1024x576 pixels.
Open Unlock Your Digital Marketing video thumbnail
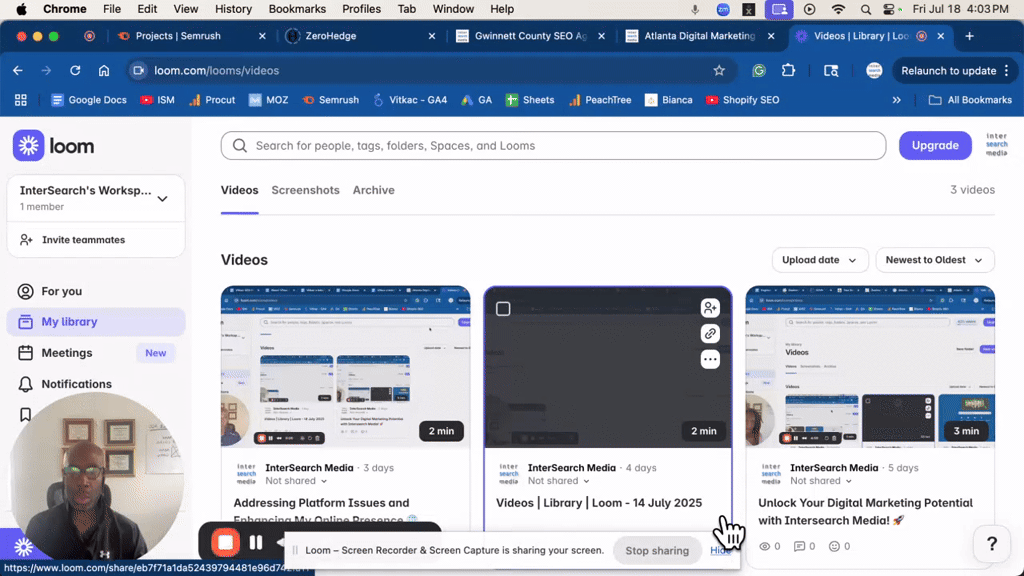point(870,367)
